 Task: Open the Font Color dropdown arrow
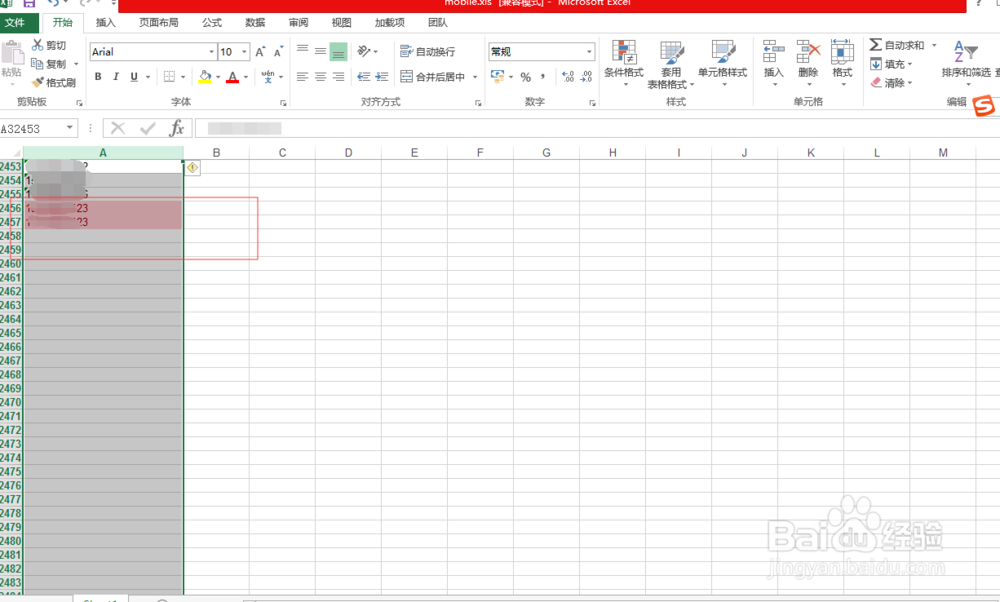(246, 77)
